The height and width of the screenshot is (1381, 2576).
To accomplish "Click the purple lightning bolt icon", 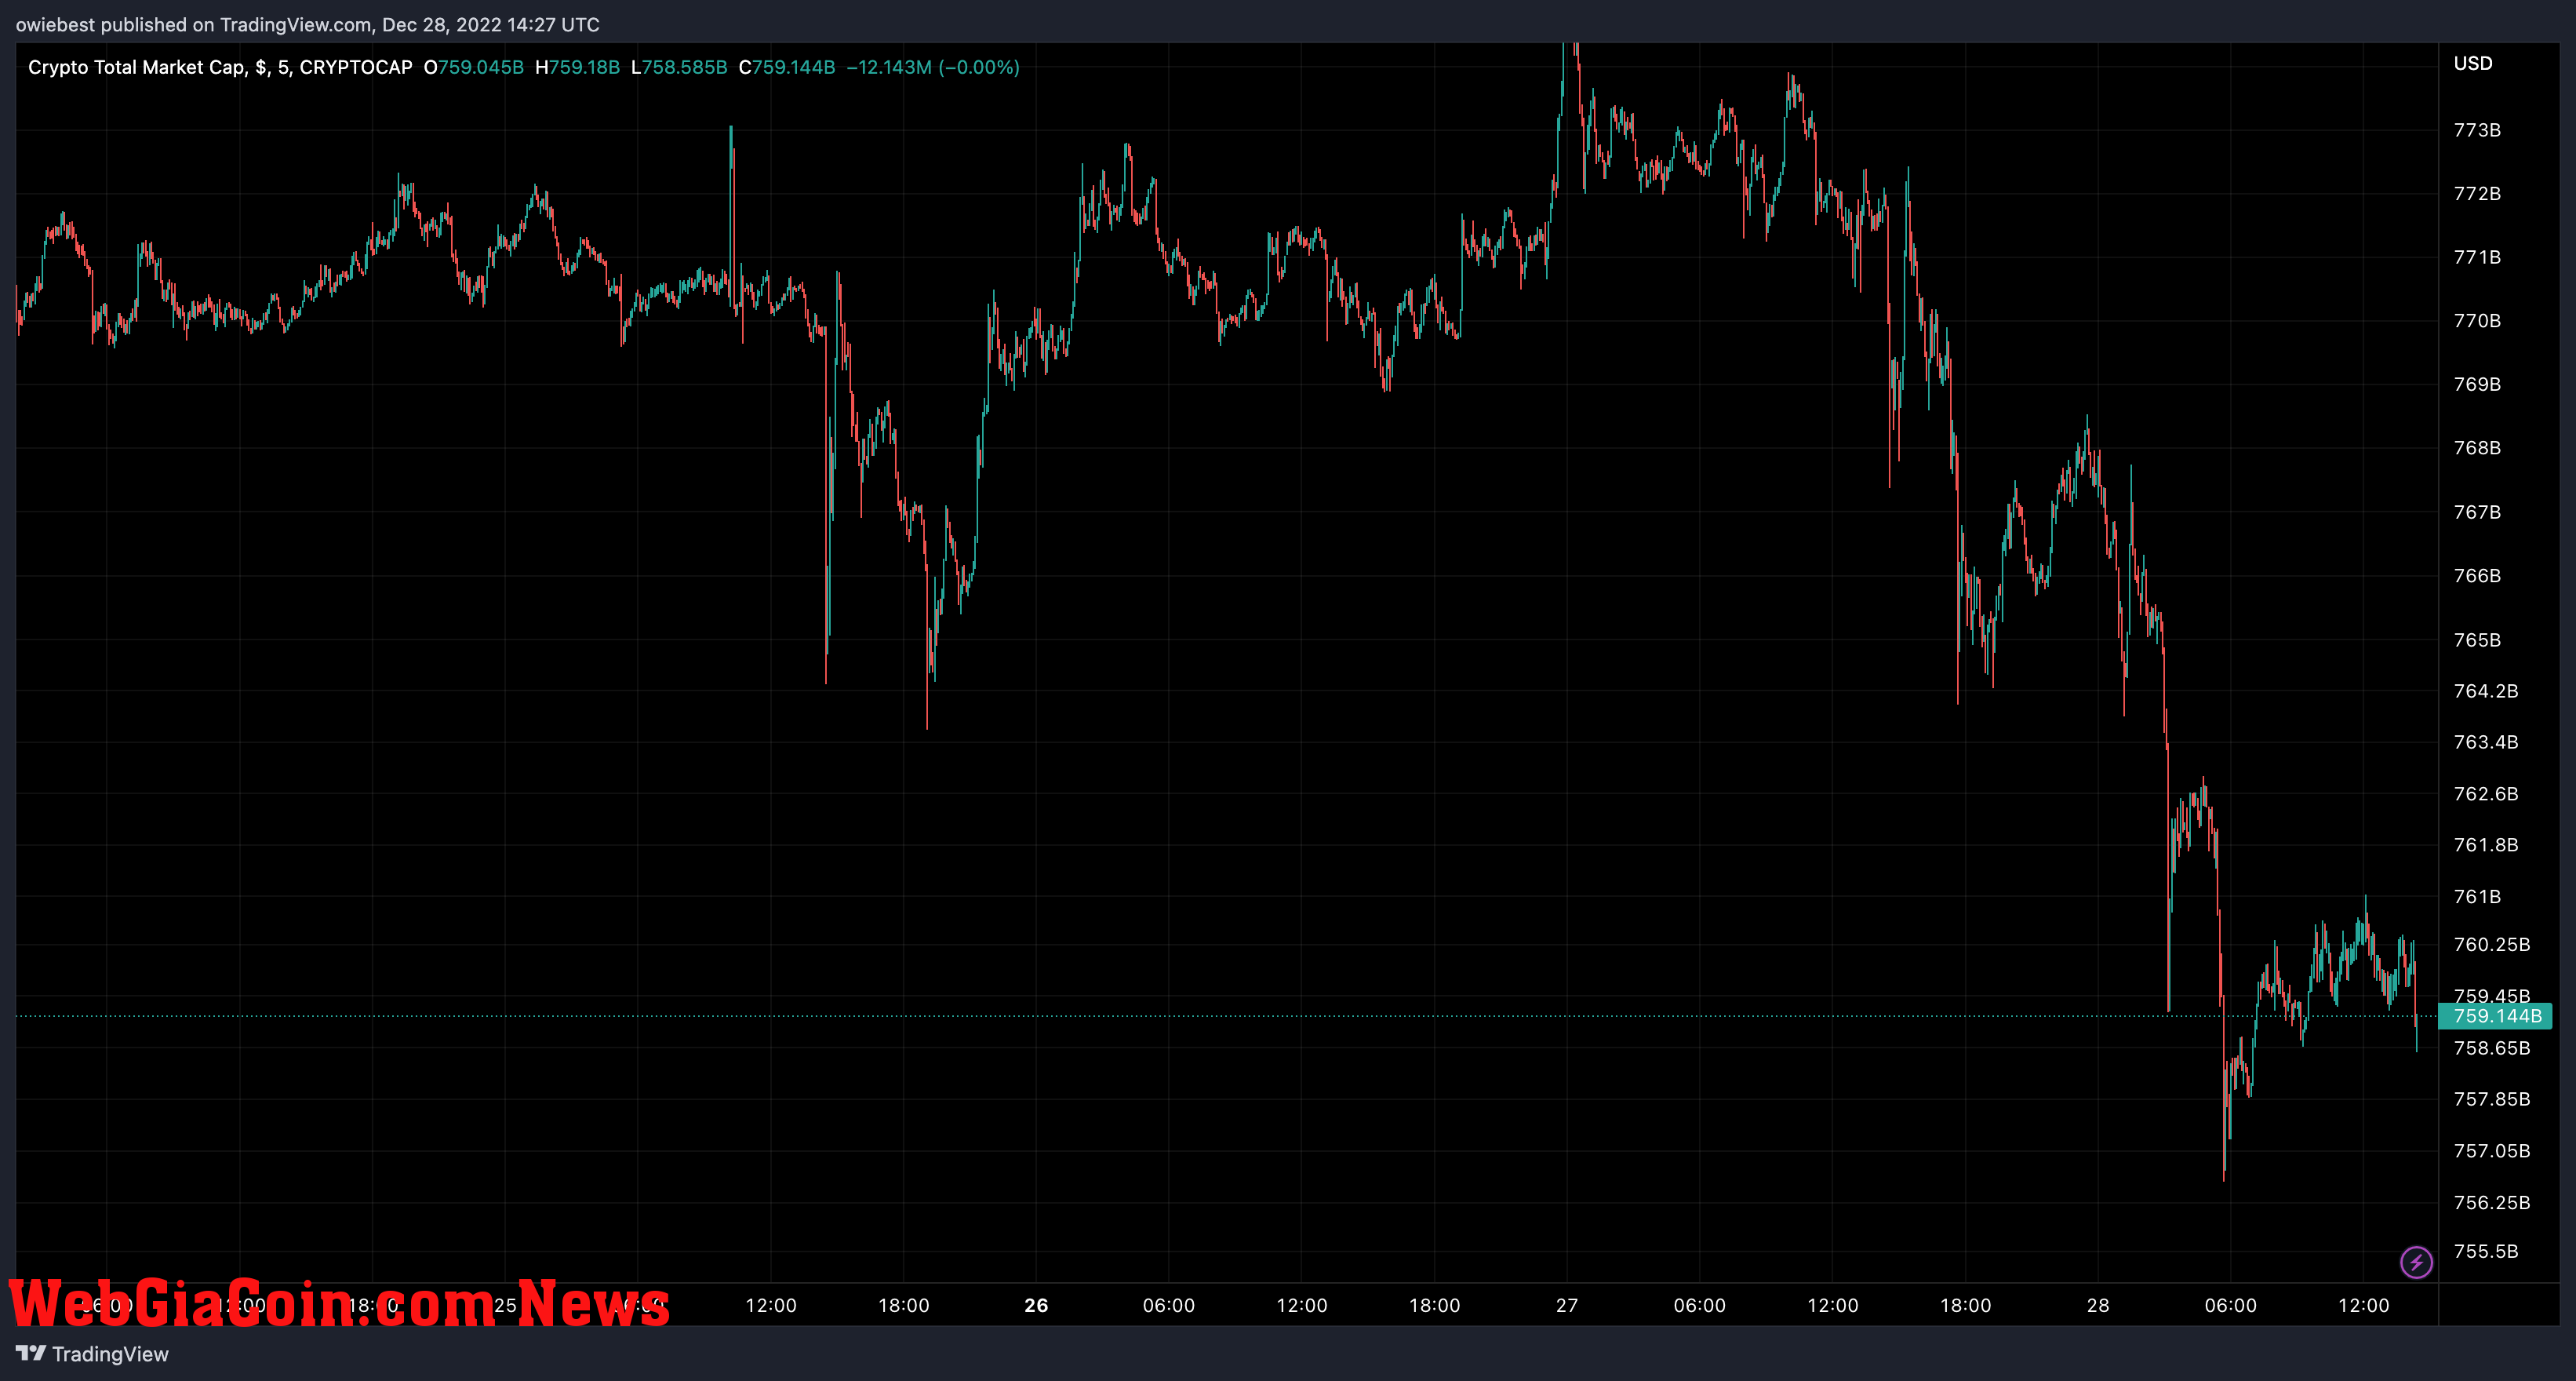I will pos(2416,1262).
